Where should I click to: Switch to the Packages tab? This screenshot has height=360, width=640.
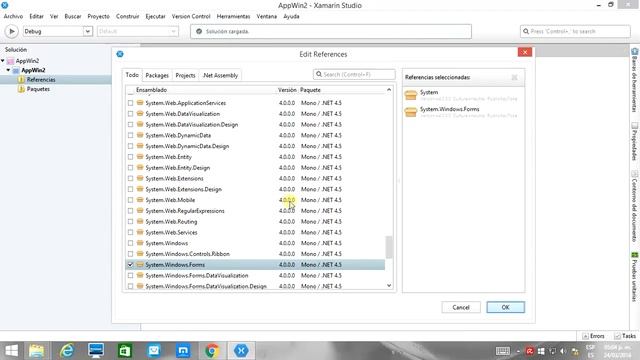(x=157, y=76)
